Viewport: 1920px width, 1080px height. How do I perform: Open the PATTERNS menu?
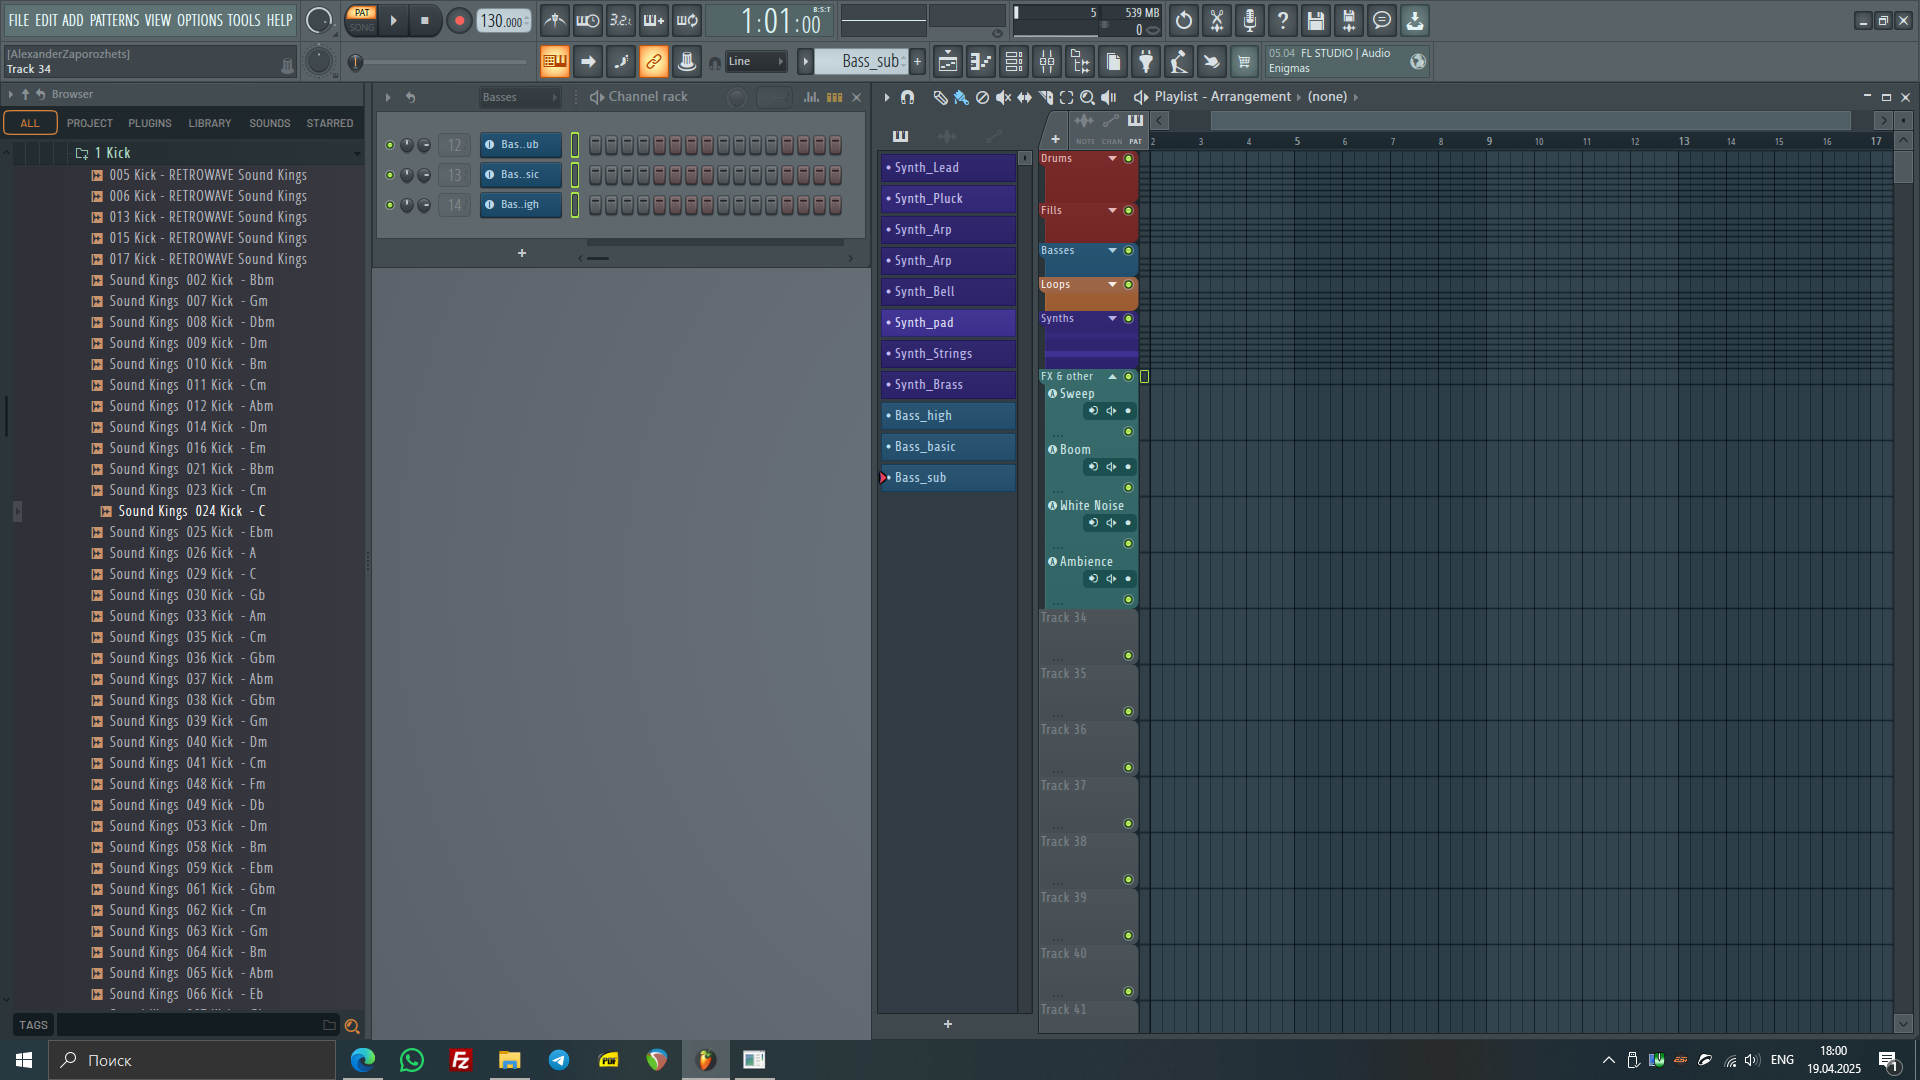pyautogui.click(x=114, y=20)
